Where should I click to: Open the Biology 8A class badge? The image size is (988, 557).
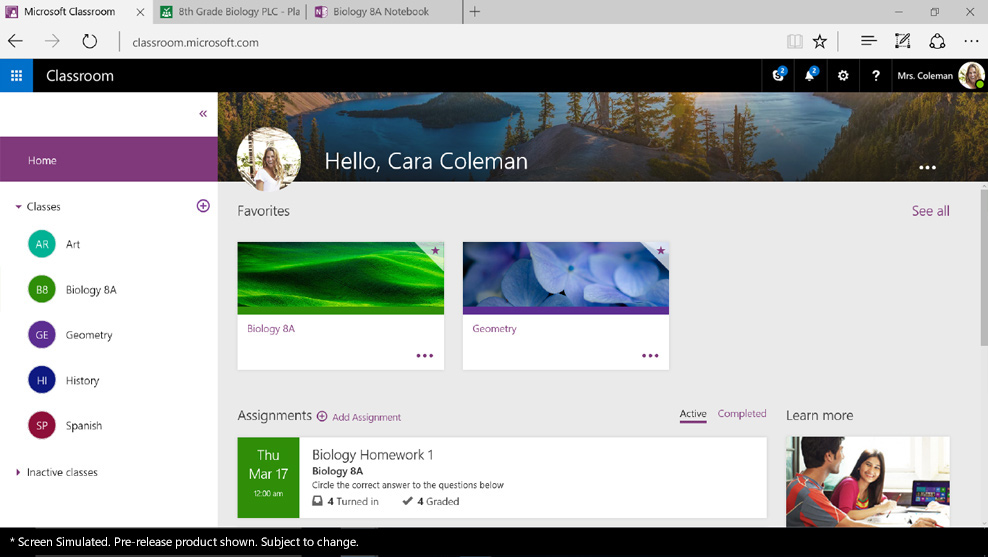42,290
